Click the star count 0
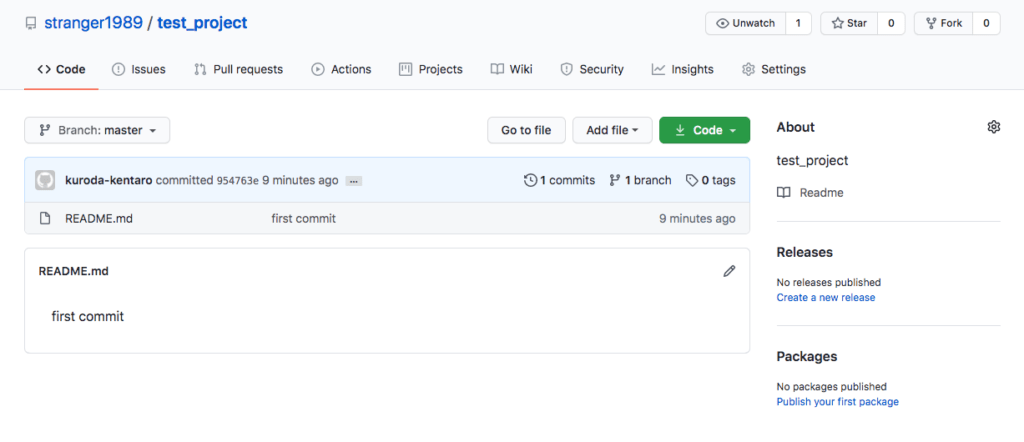The height and width of the screenshot is (442, 1024). coord(891,24)
